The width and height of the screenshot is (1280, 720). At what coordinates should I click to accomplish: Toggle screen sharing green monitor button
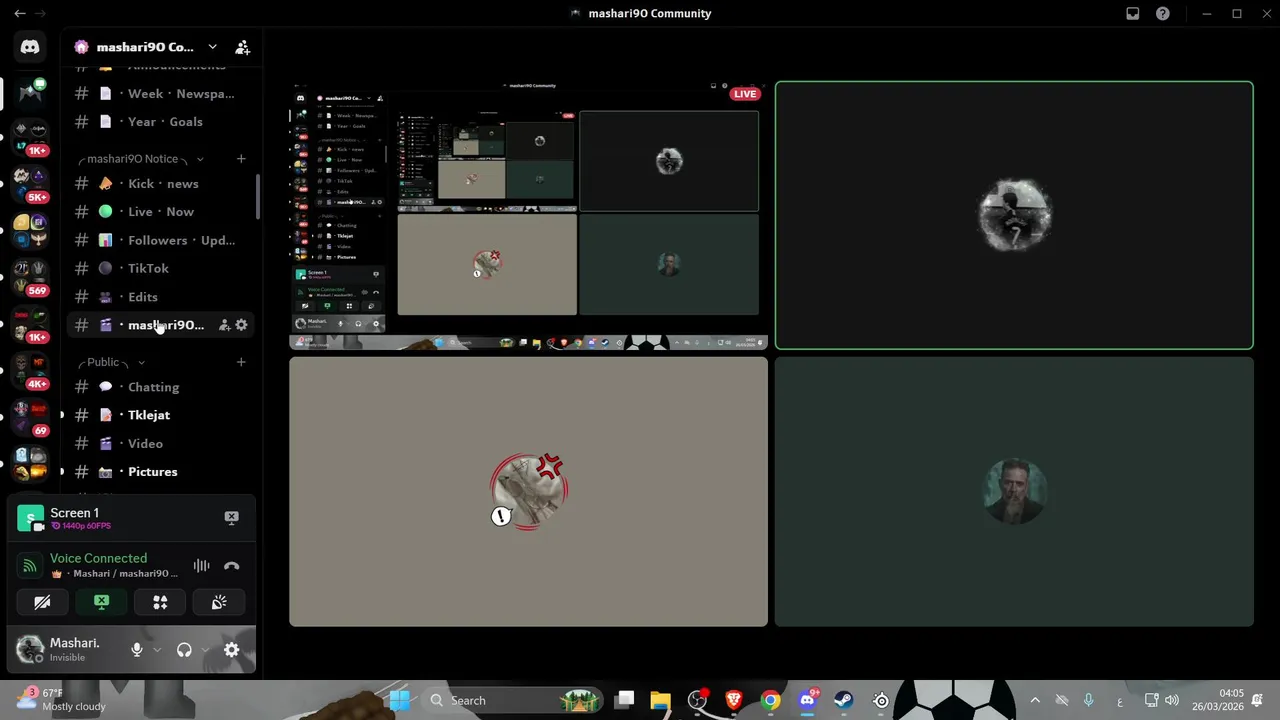pos(101,602)
